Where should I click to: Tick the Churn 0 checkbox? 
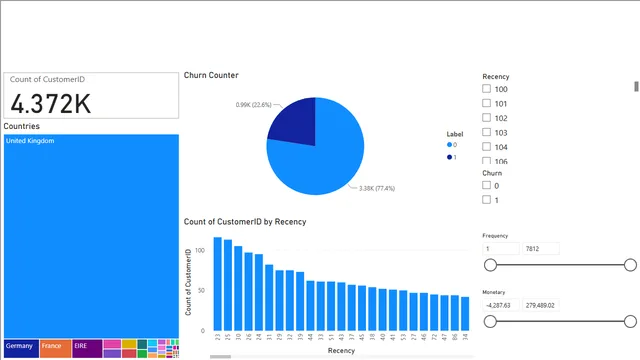coord(486,185)
